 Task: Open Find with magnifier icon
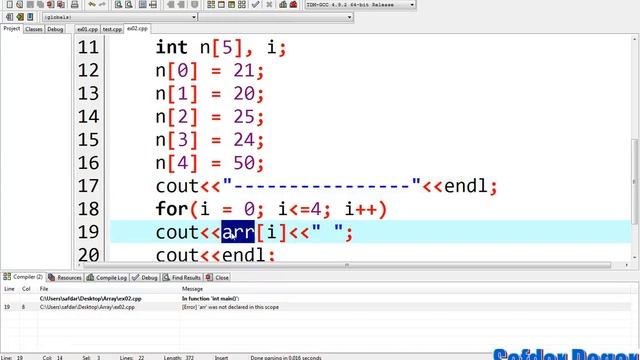(118, 4)
